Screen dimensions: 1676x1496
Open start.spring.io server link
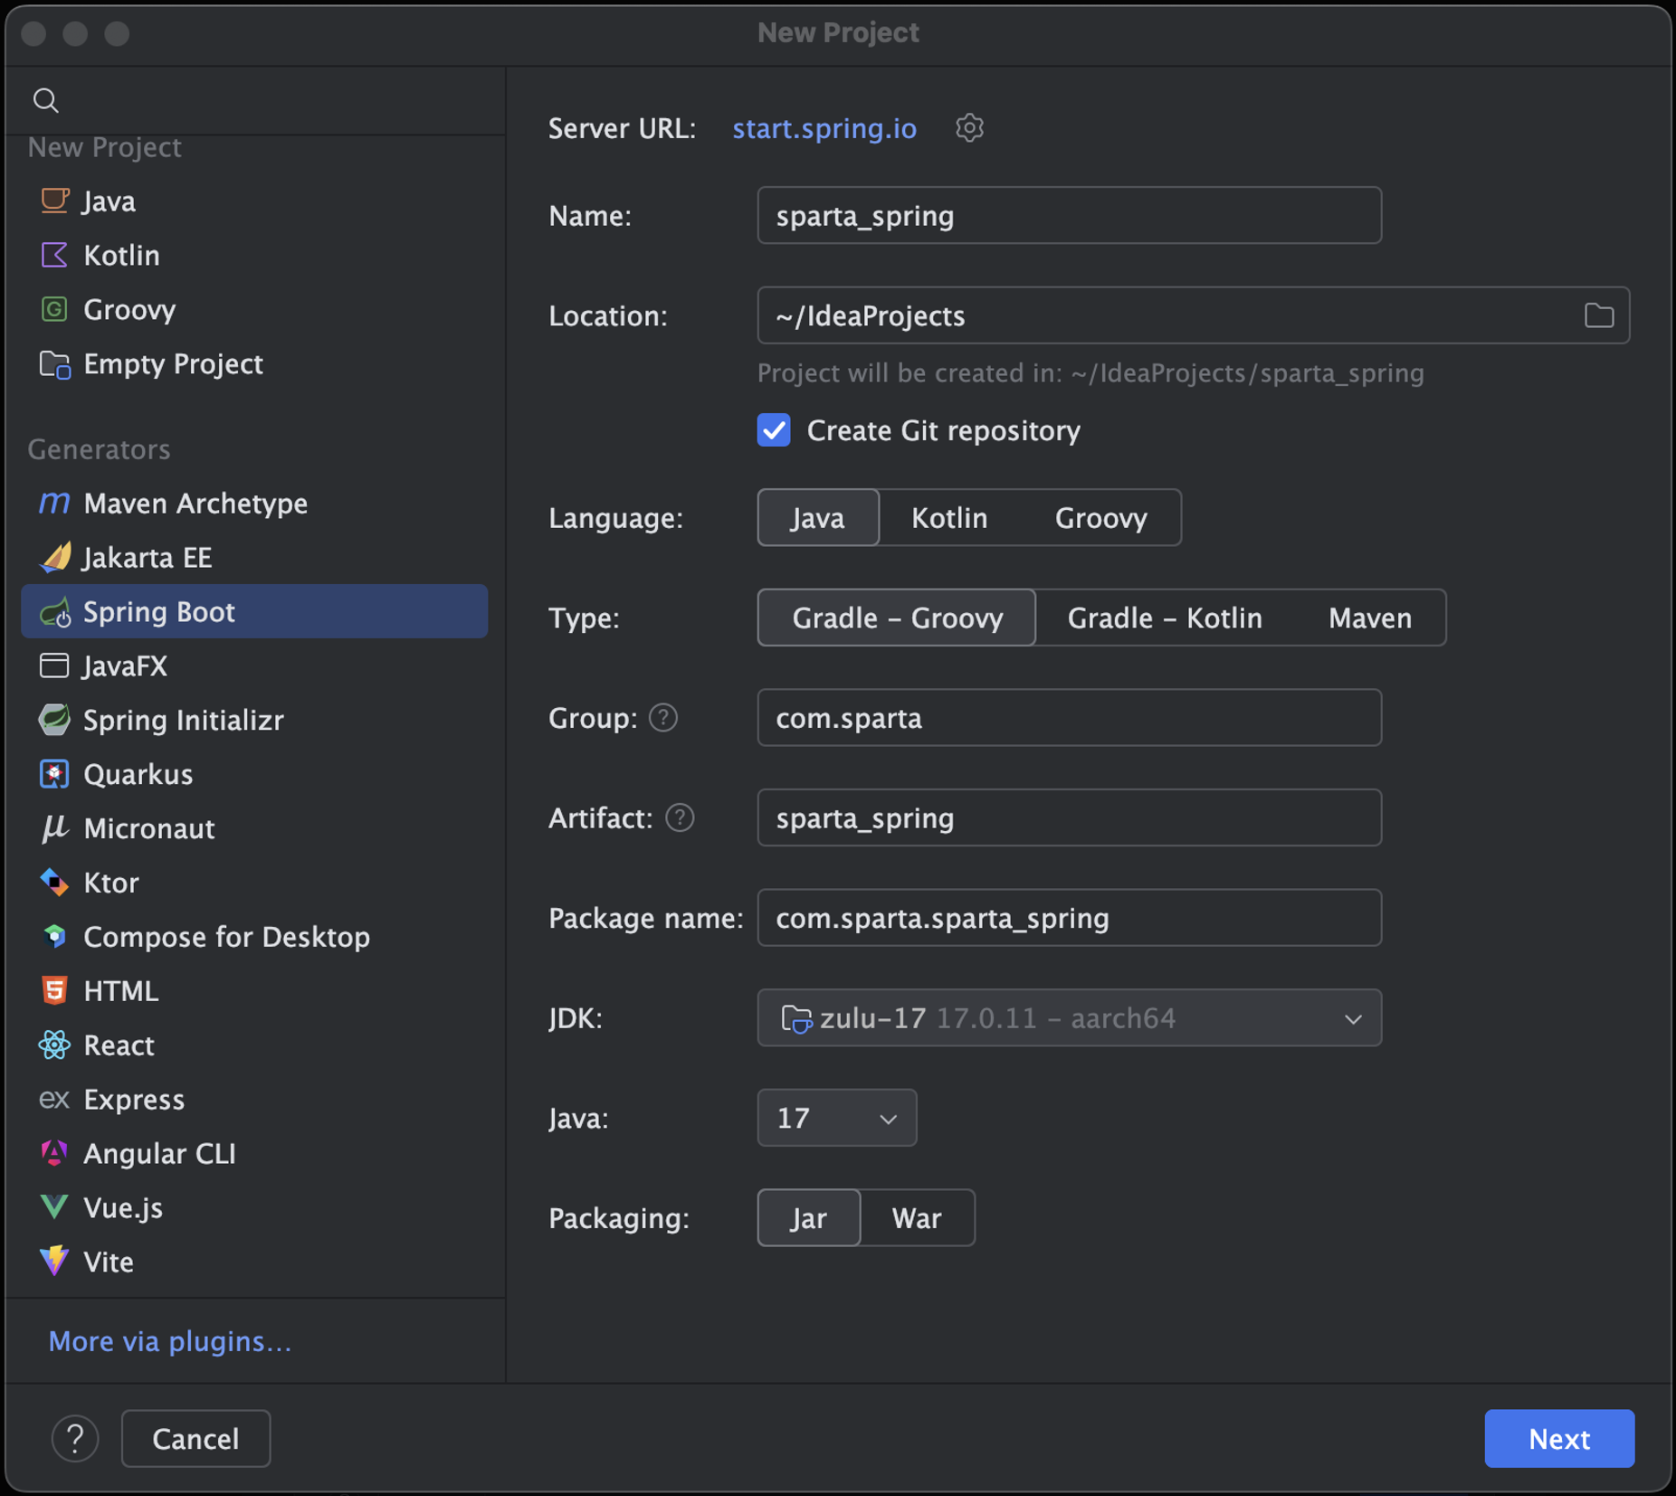tap(825, 128)
